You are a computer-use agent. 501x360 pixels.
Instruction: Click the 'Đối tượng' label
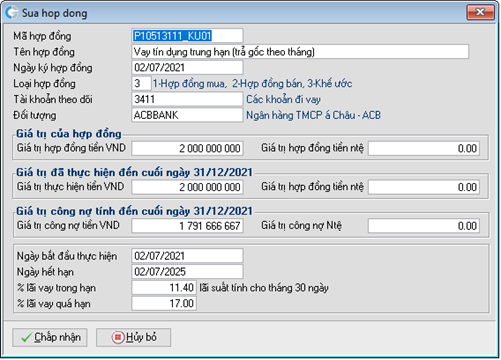(35, 115)
